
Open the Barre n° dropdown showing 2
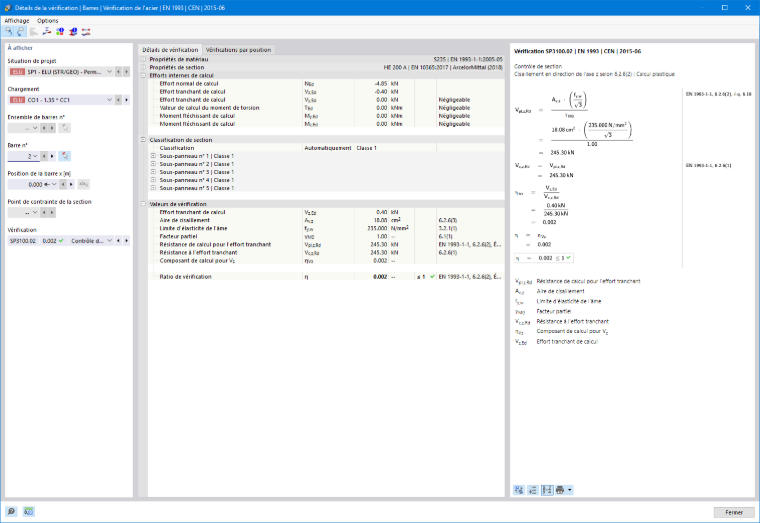35,156
